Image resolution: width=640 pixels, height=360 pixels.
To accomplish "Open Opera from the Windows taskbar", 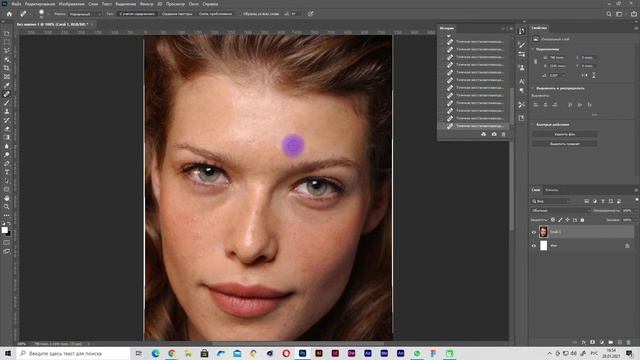I will pyautogui.click(x=286, y=353).
